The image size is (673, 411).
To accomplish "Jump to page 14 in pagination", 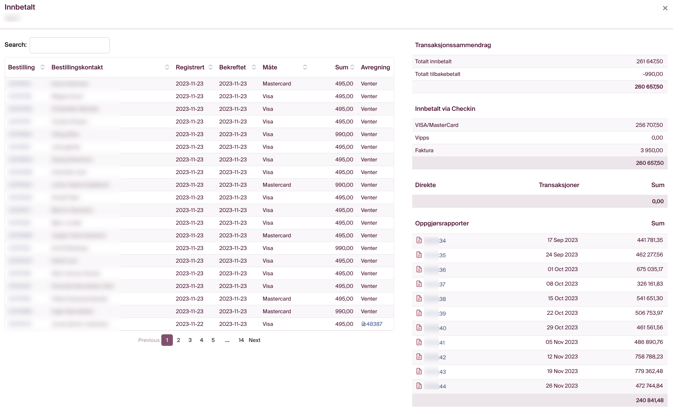I will 241,340.
